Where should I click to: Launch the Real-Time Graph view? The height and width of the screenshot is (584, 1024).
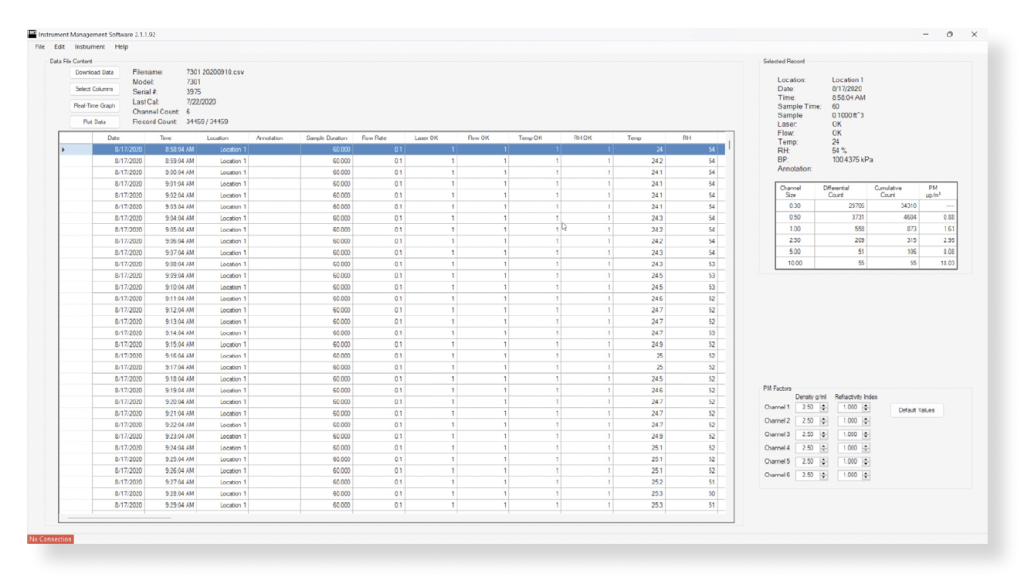coord(94,105)
